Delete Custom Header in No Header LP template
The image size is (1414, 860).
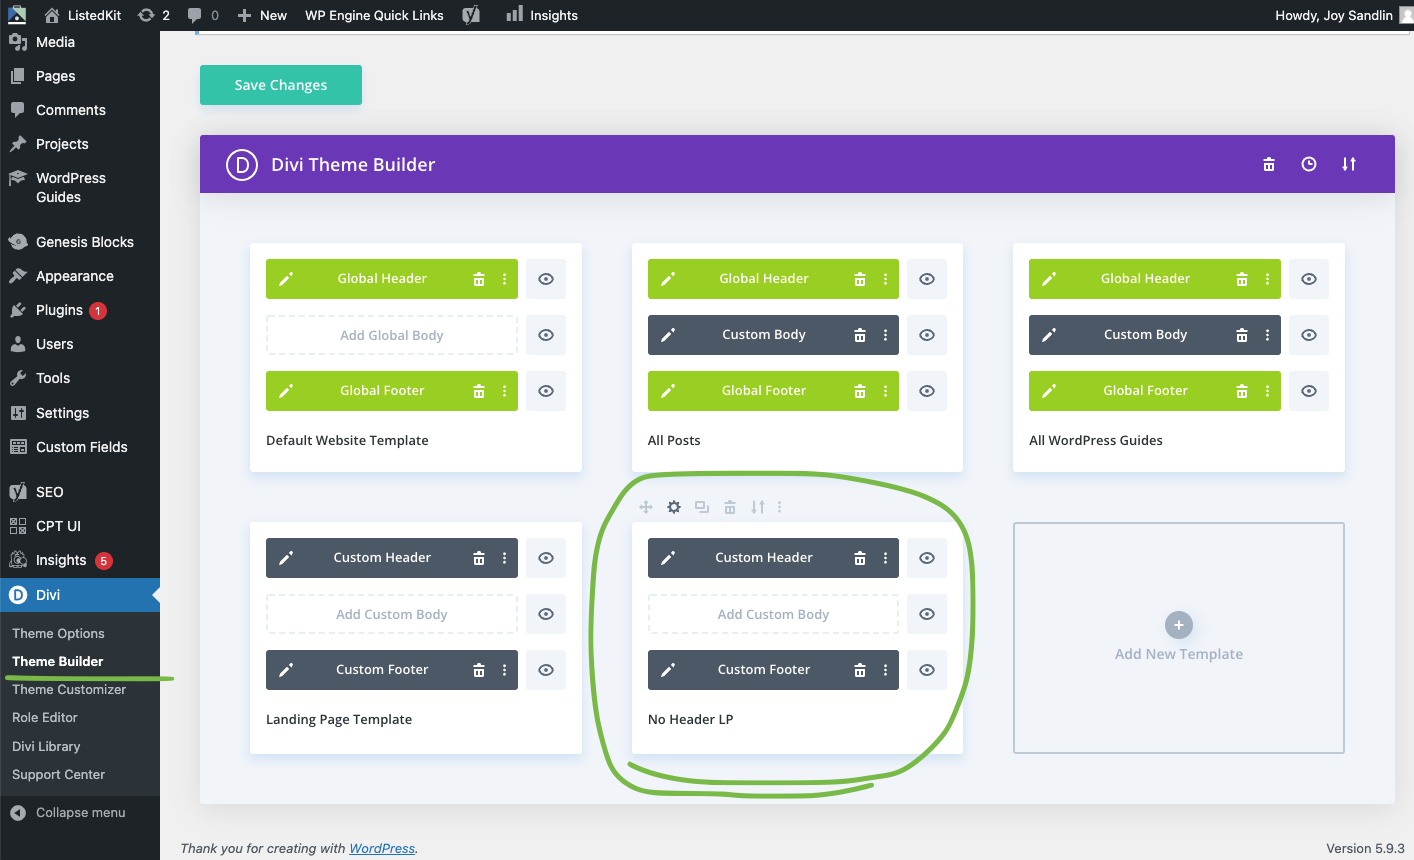pyautogui.click(x=860, y=558)
